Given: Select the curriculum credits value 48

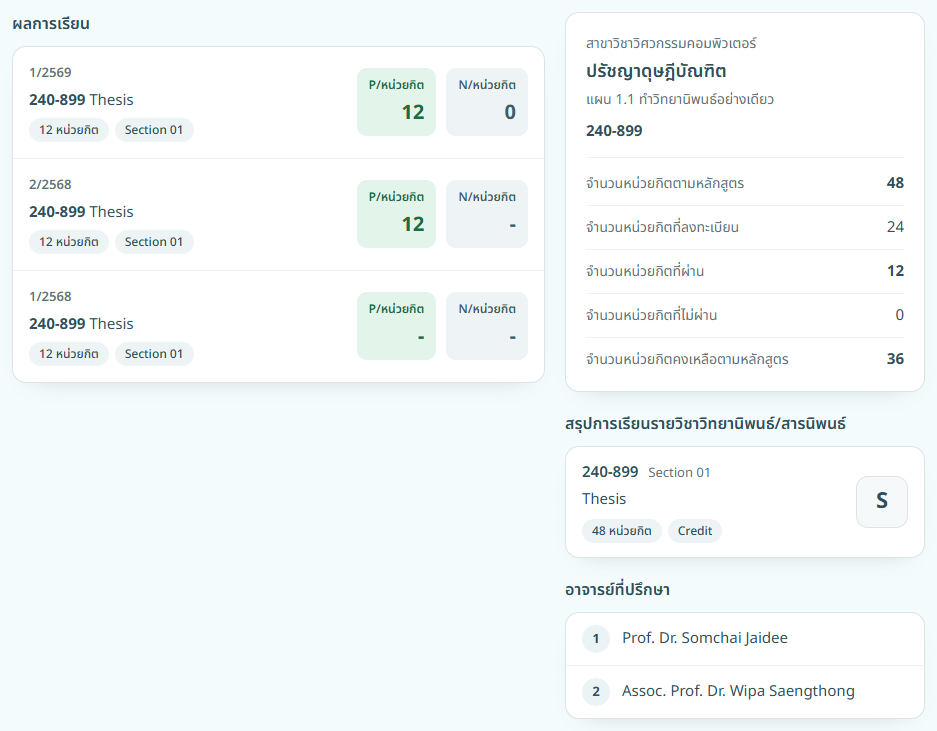Looking at the screenshot, I should (895, 183).
